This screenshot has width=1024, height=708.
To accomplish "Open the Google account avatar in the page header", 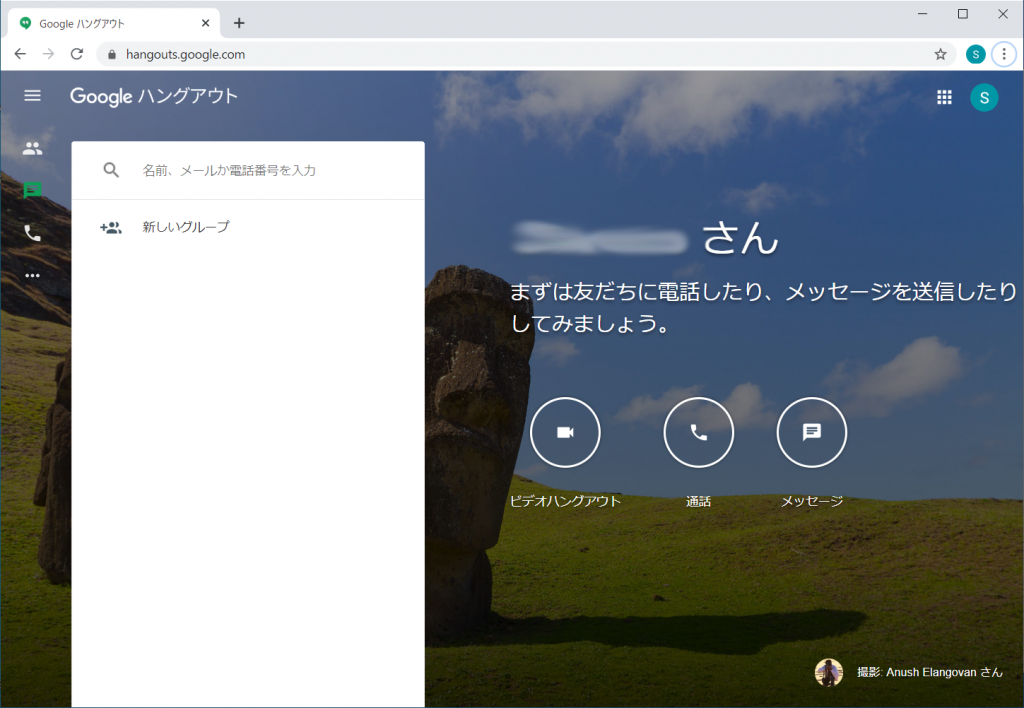I will (984, 97).
